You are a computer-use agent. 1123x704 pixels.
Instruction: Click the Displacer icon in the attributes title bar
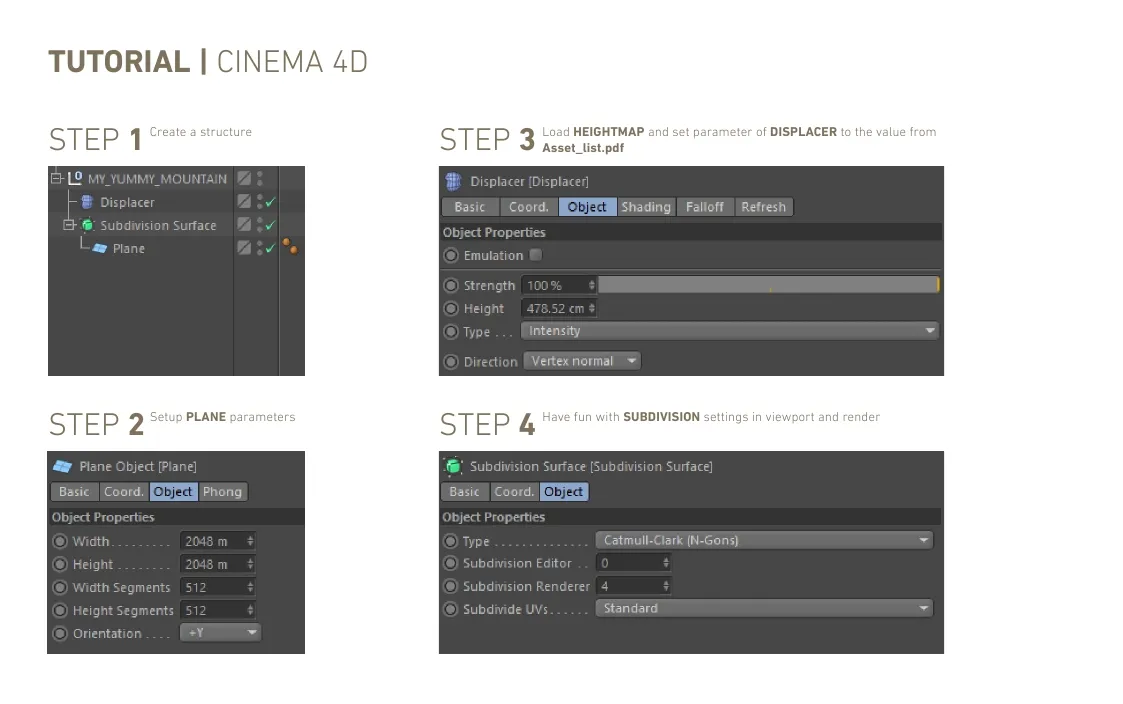coord(451,181)
